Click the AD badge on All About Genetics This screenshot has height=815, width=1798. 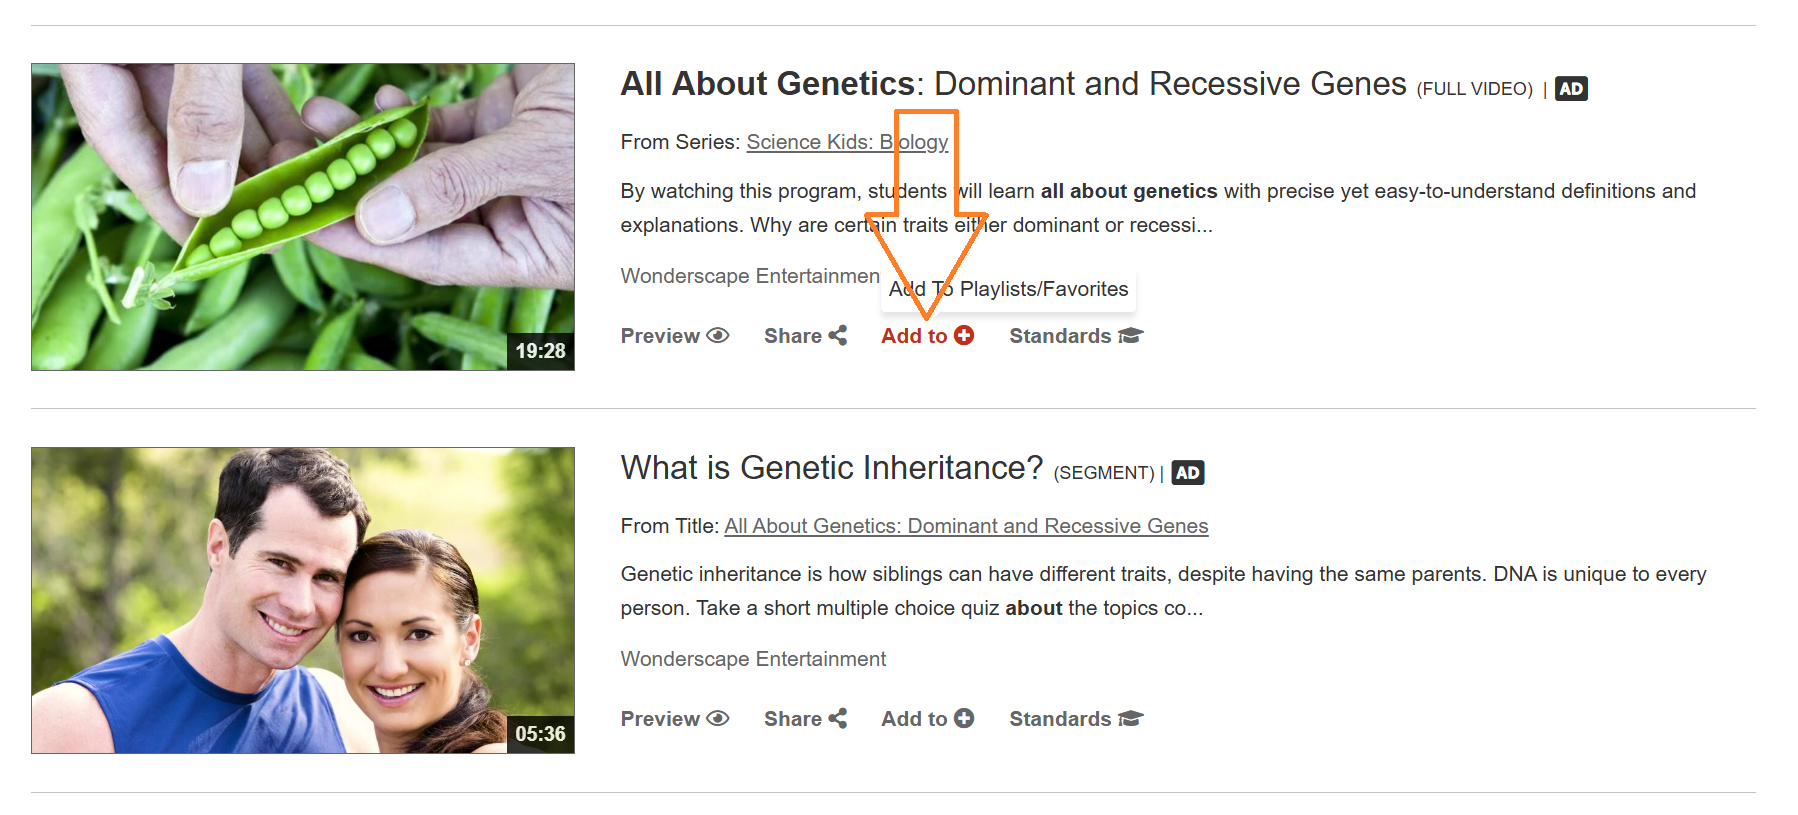click(x=1571, y=89)
